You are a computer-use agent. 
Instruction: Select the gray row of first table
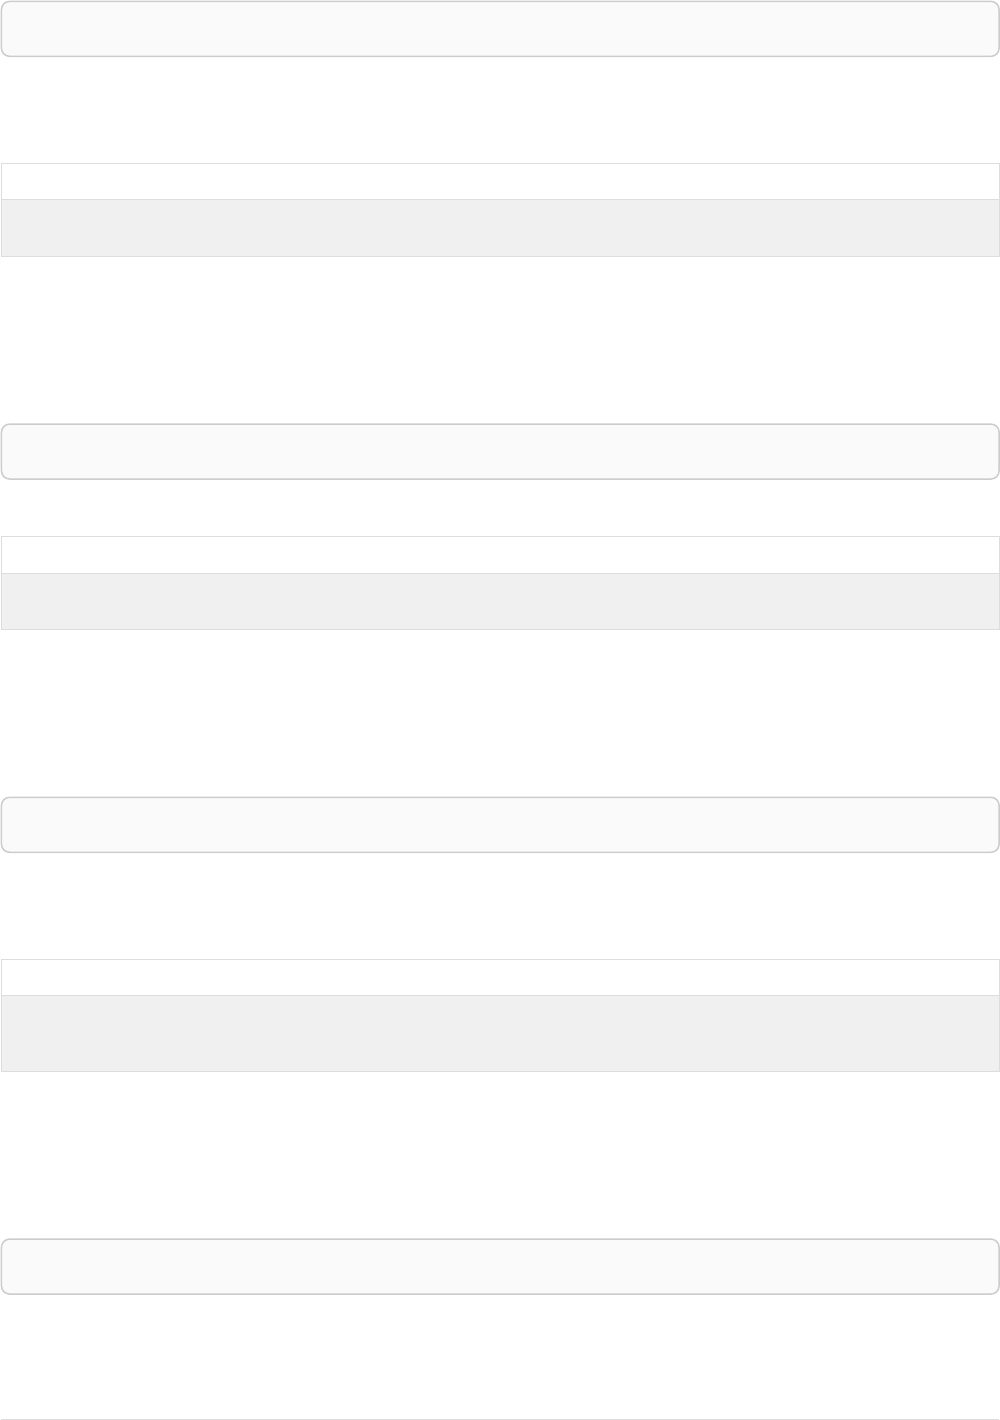500,227
